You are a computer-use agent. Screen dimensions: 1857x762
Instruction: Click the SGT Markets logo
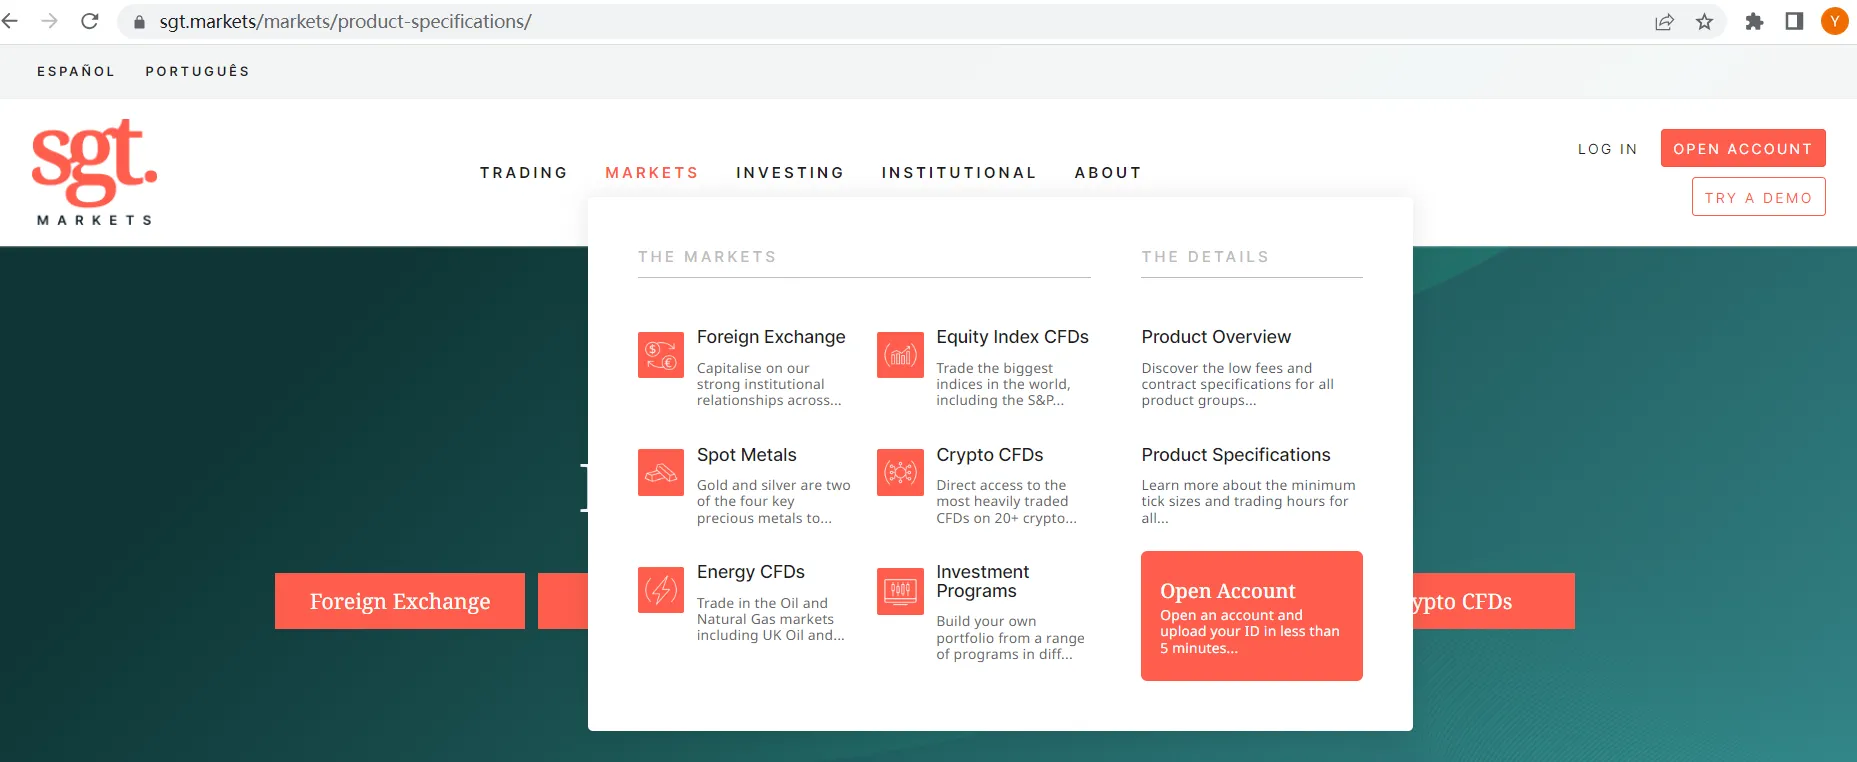tap(95, 172)
